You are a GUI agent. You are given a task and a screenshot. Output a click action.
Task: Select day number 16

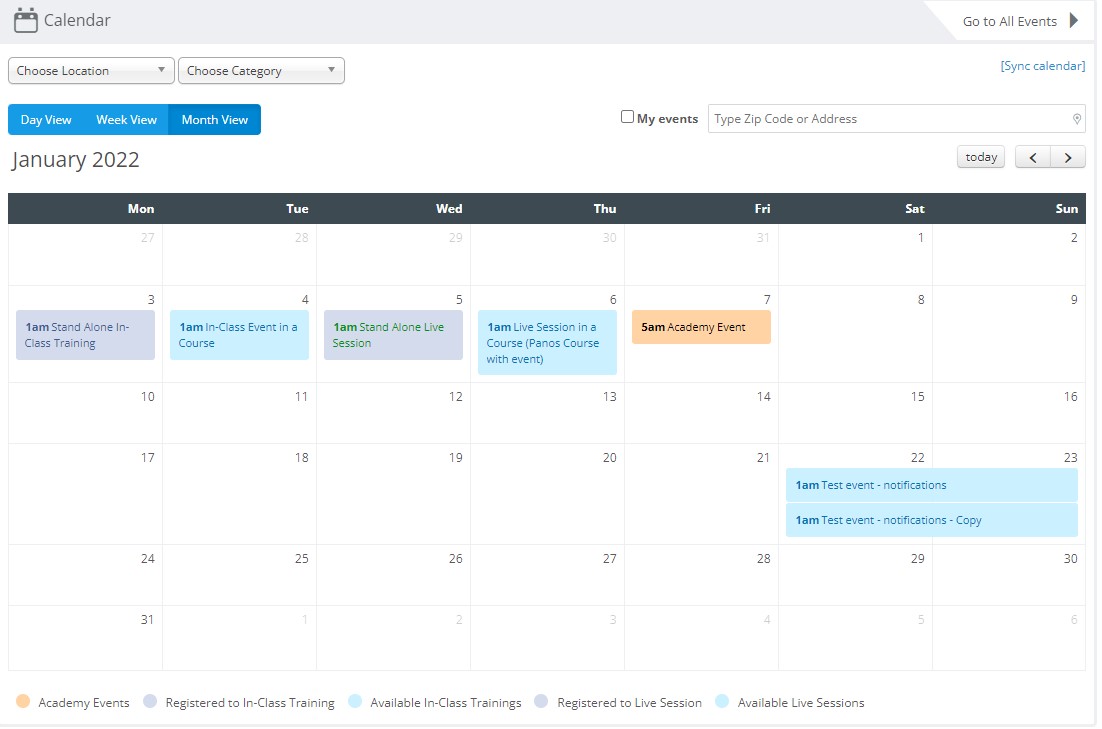pyautogui.click(x=1070, y=396)
